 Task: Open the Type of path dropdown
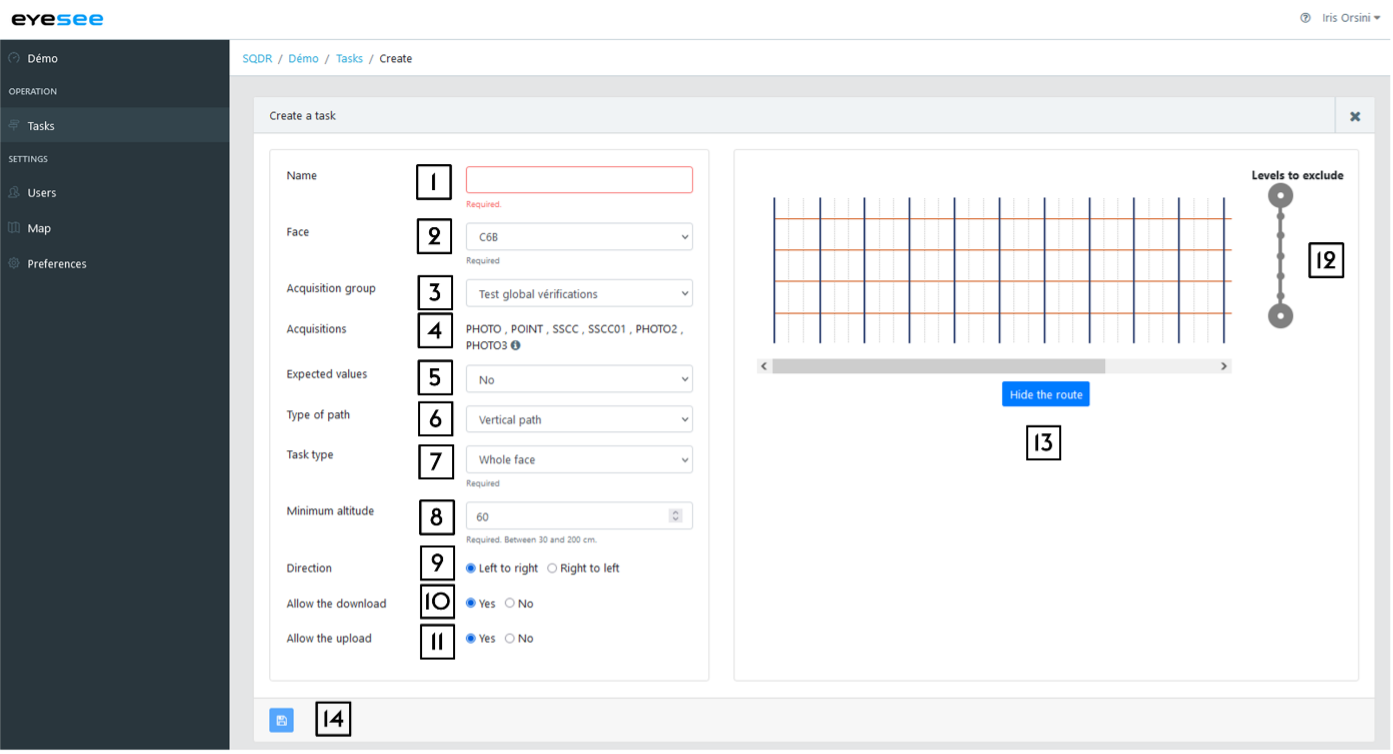579,420
